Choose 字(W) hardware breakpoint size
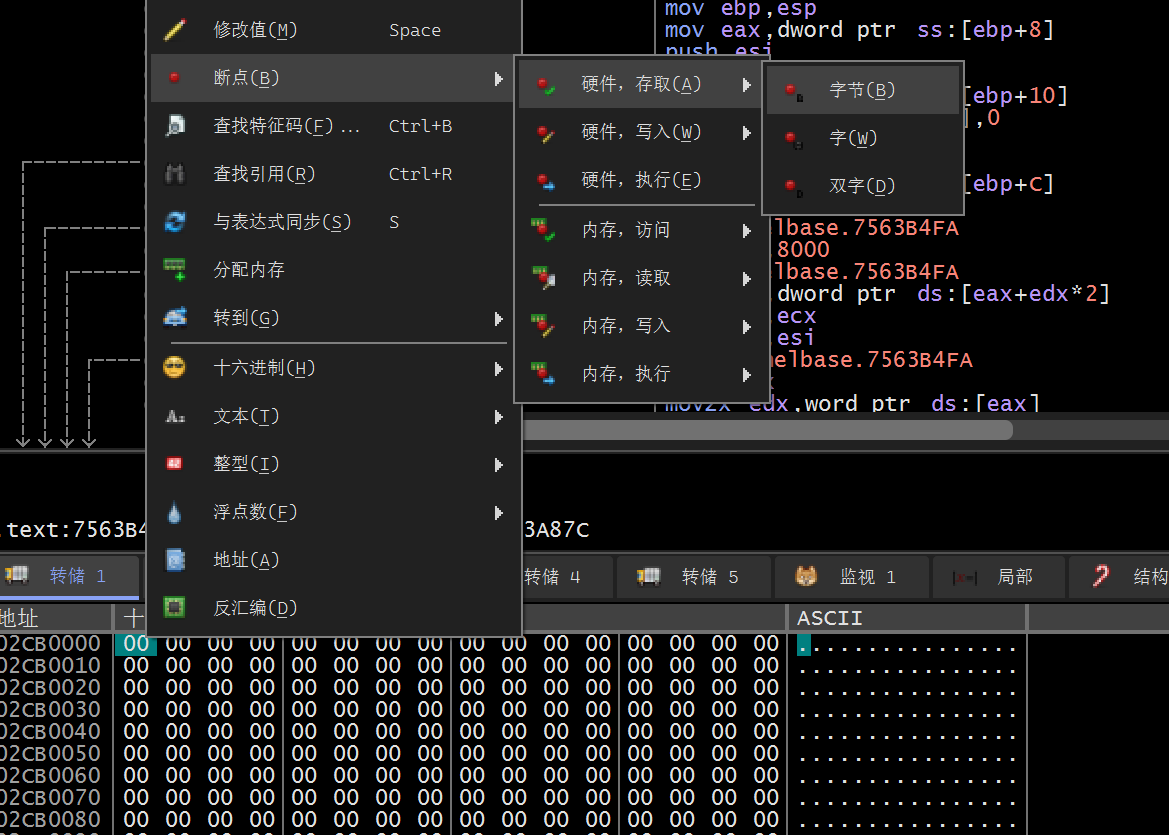1169x835 pixels. pos(863,138)
